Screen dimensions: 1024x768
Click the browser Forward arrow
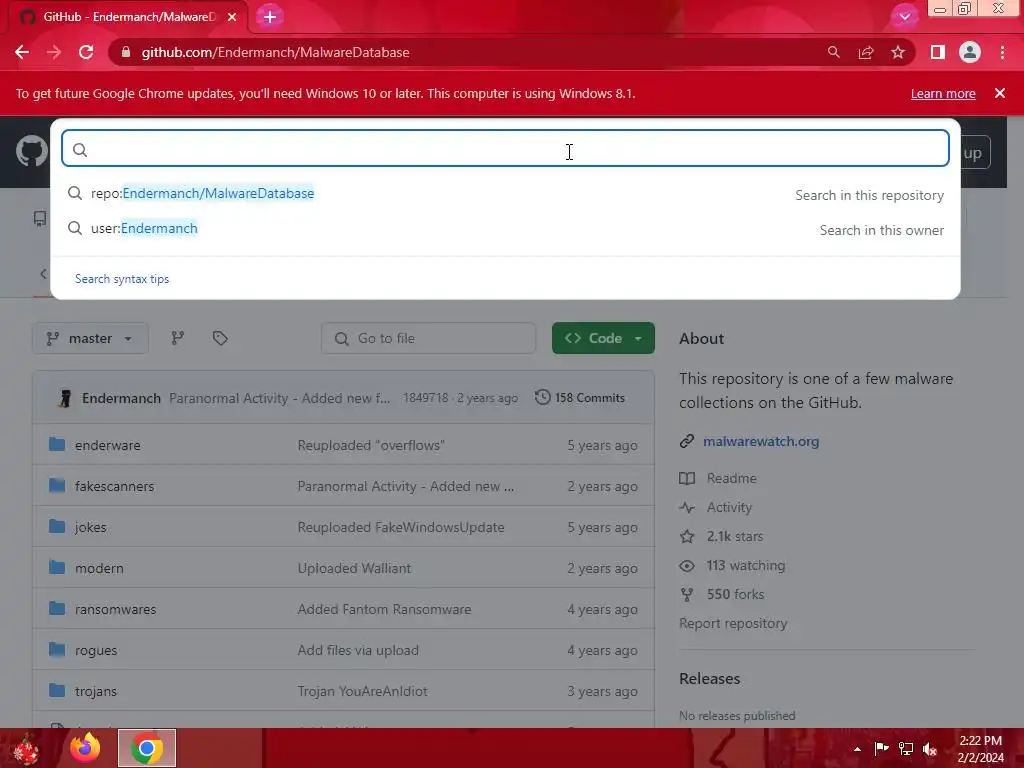pyautogui.click(x=54, y=52)
